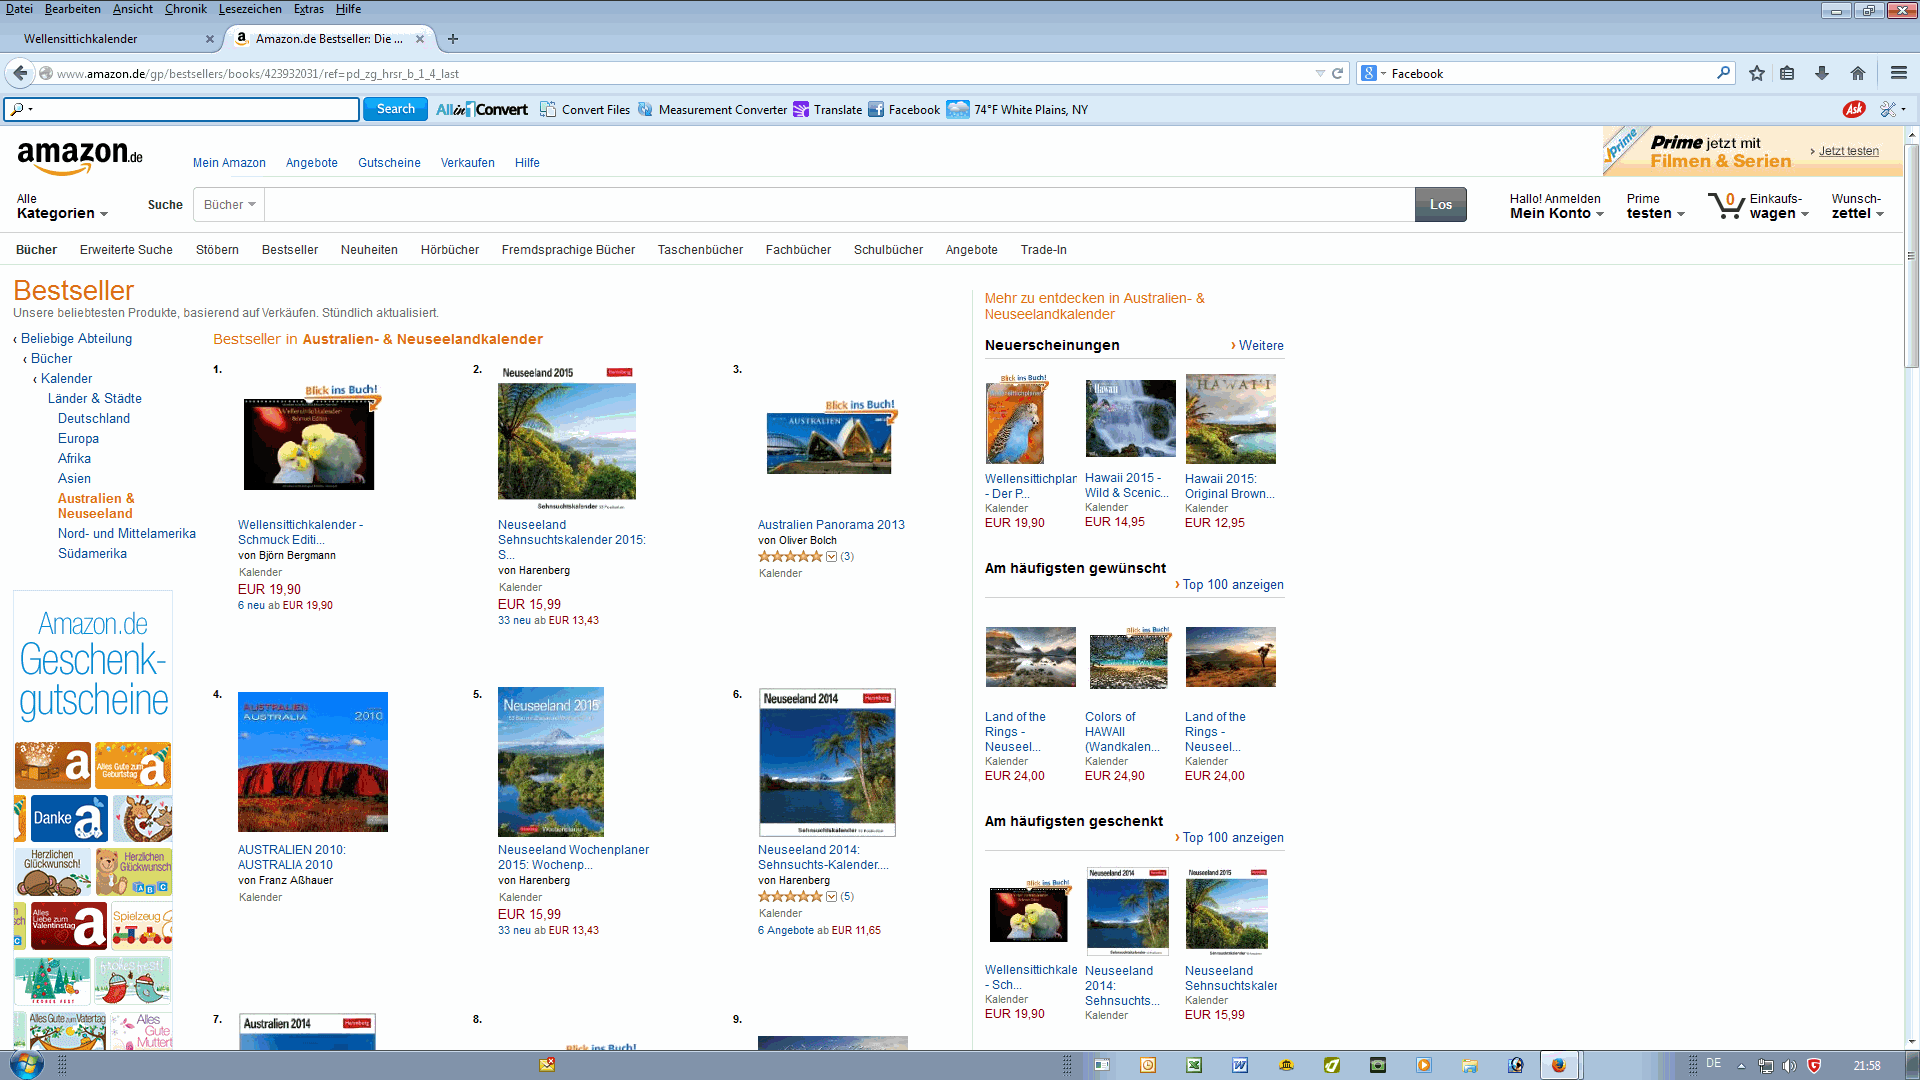Expand the Prime testen dropdown

pyautogui.click(x=1655, y=206)
